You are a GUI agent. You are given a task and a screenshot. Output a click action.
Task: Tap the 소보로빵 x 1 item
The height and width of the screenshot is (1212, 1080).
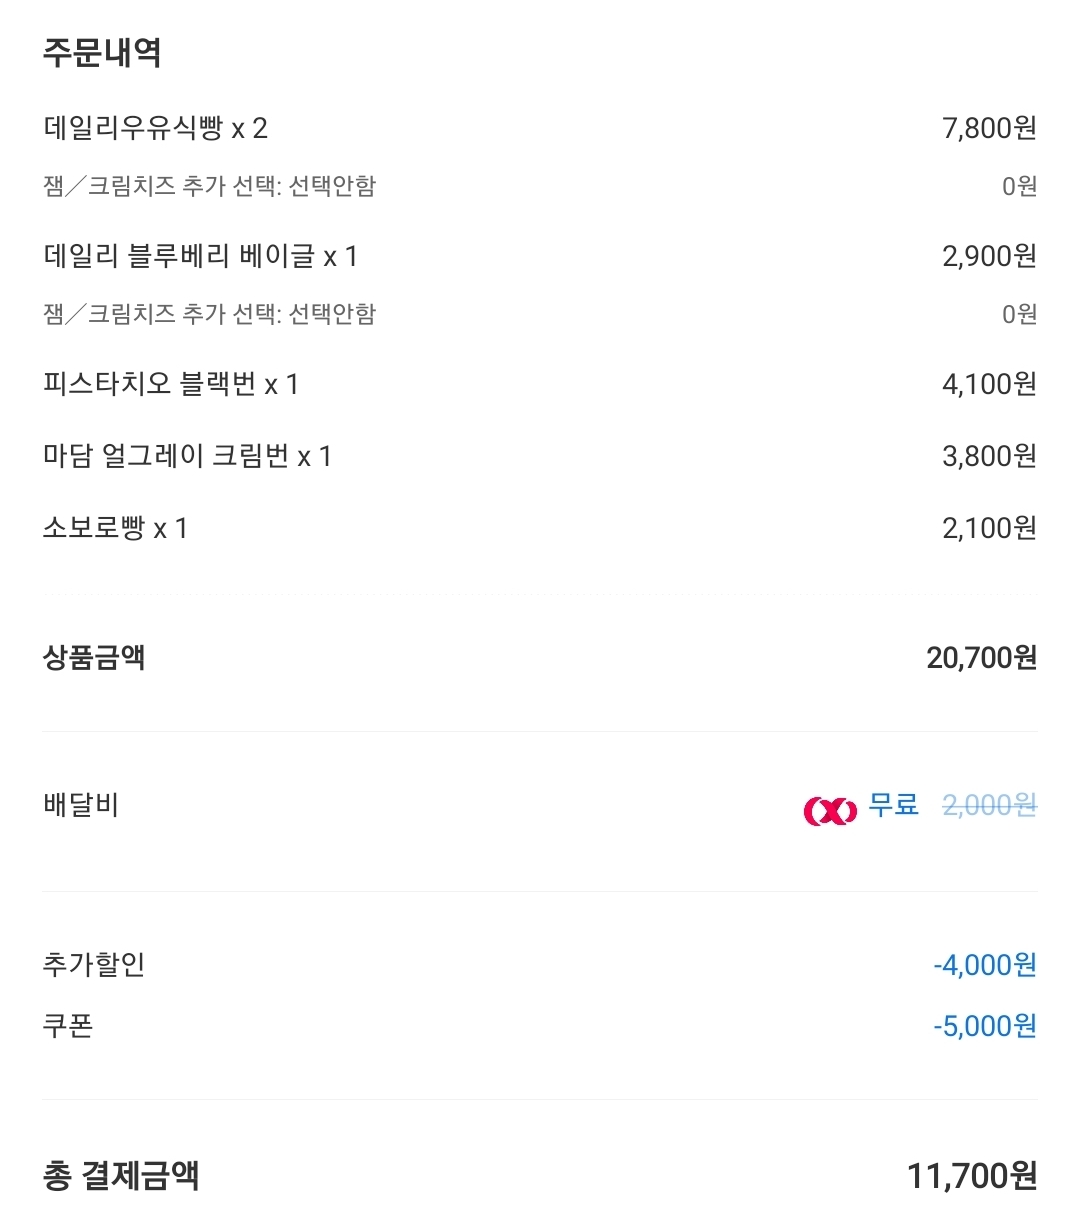(x=115, y=528)
